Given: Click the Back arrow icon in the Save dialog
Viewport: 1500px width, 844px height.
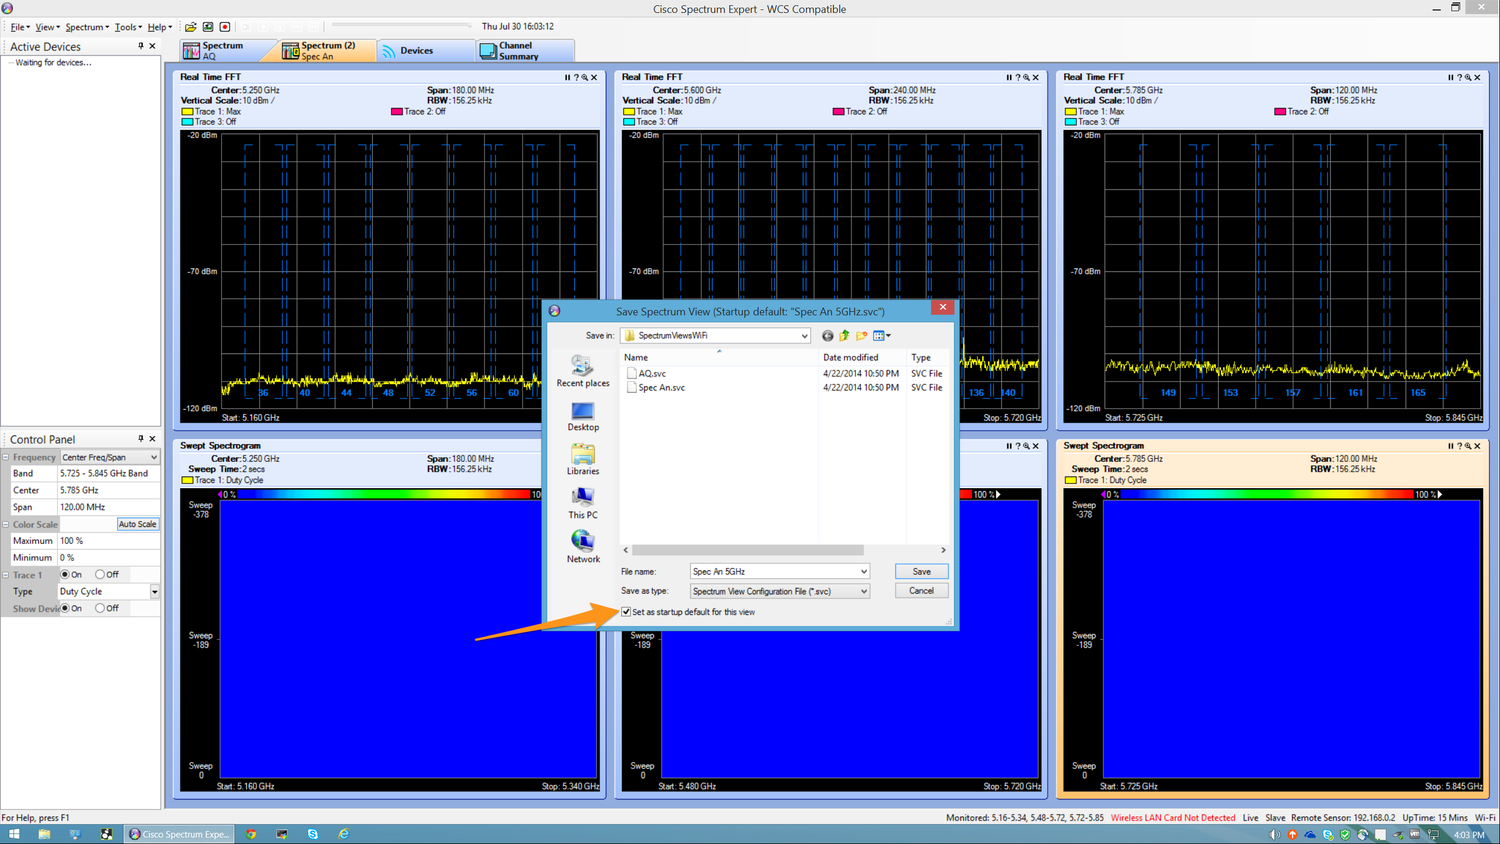Looking at the screenshot, I should pyautogui.click(x=827, y=336).
